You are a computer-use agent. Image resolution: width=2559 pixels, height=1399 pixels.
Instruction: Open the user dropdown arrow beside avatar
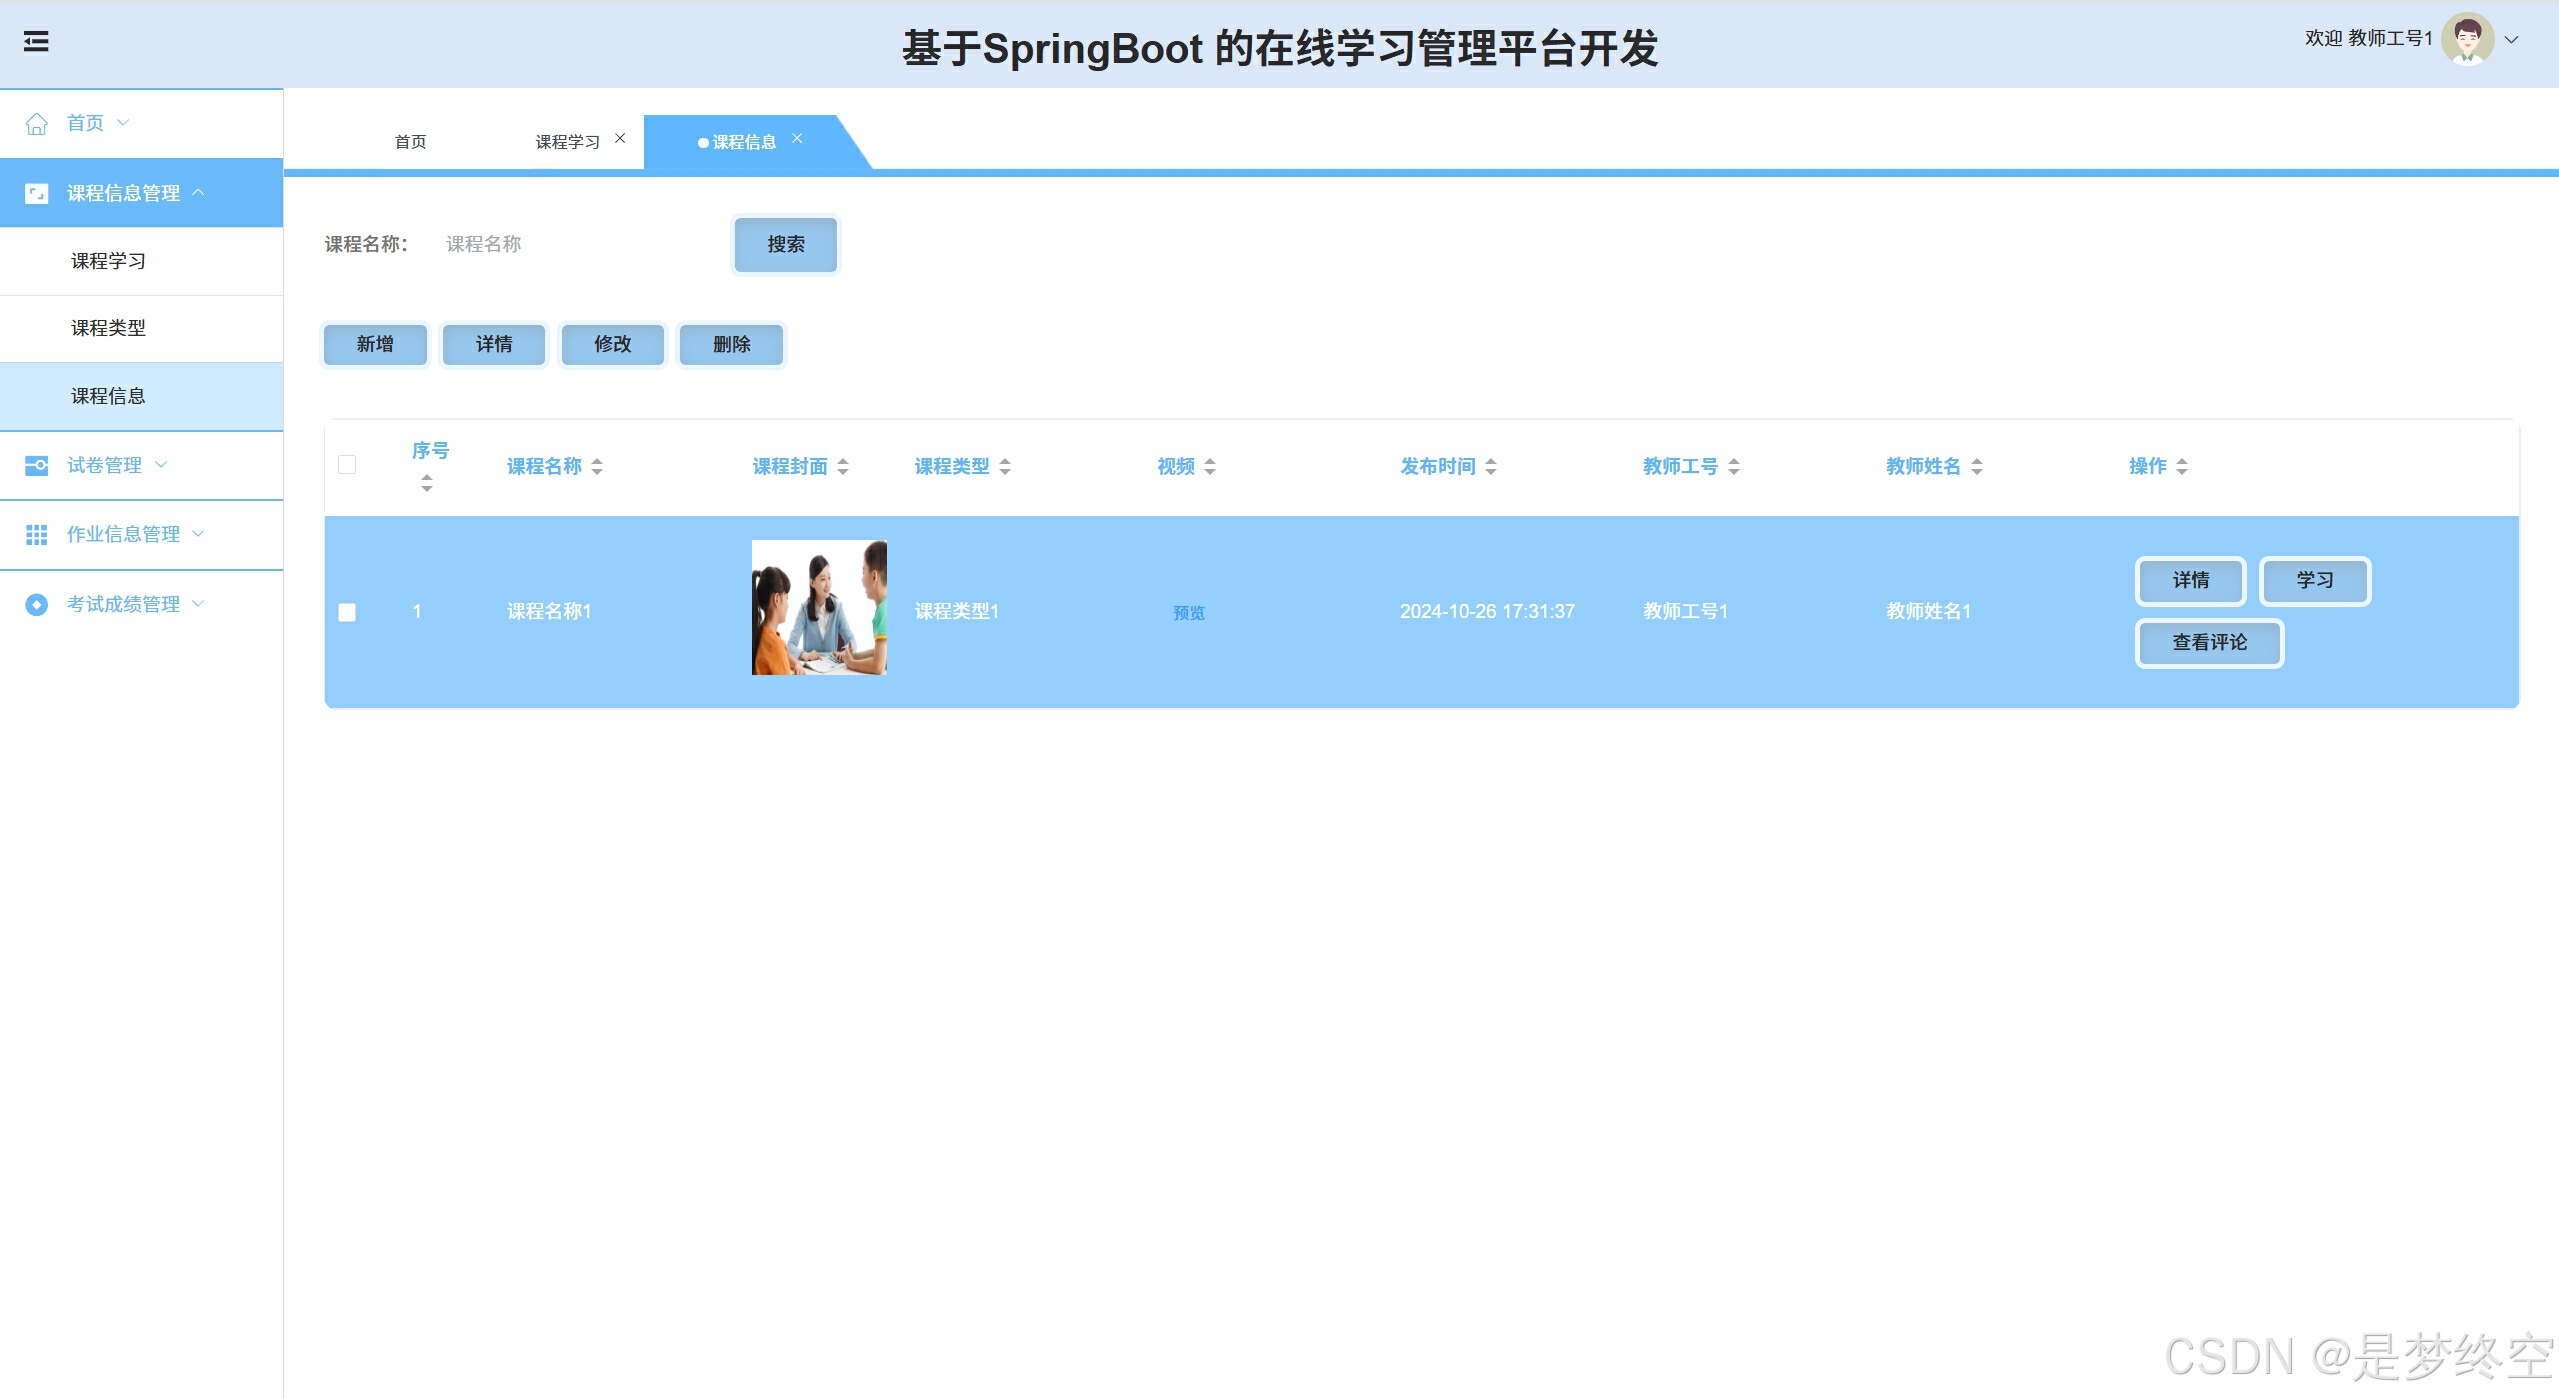2511,40
